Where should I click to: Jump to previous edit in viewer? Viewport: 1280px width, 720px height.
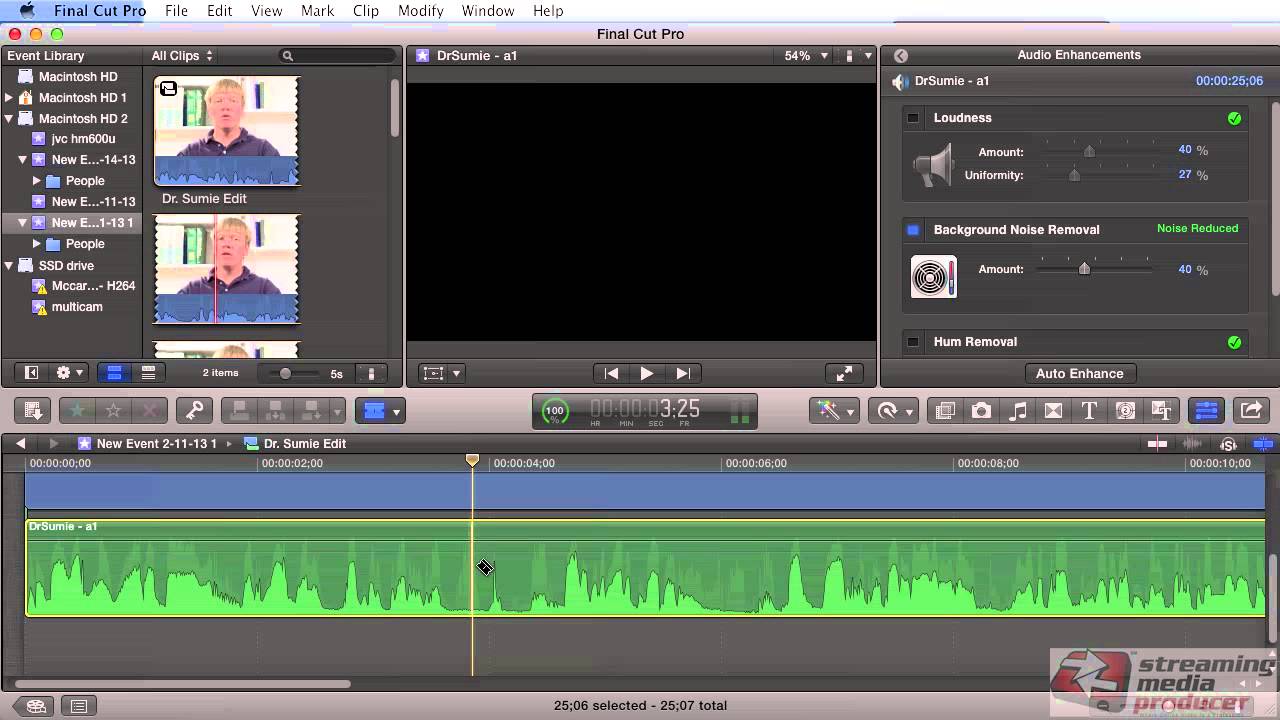coord(610,373)
